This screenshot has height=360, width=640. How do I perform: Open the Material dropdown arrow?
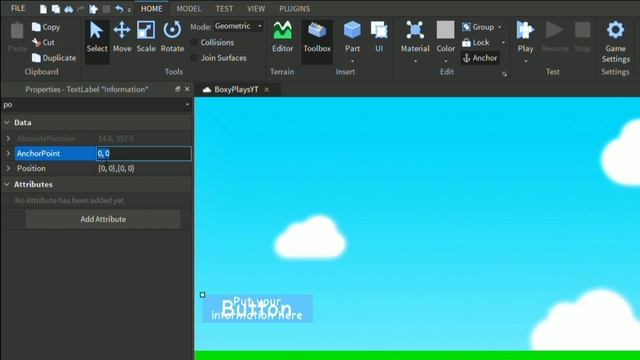(415, 61)
